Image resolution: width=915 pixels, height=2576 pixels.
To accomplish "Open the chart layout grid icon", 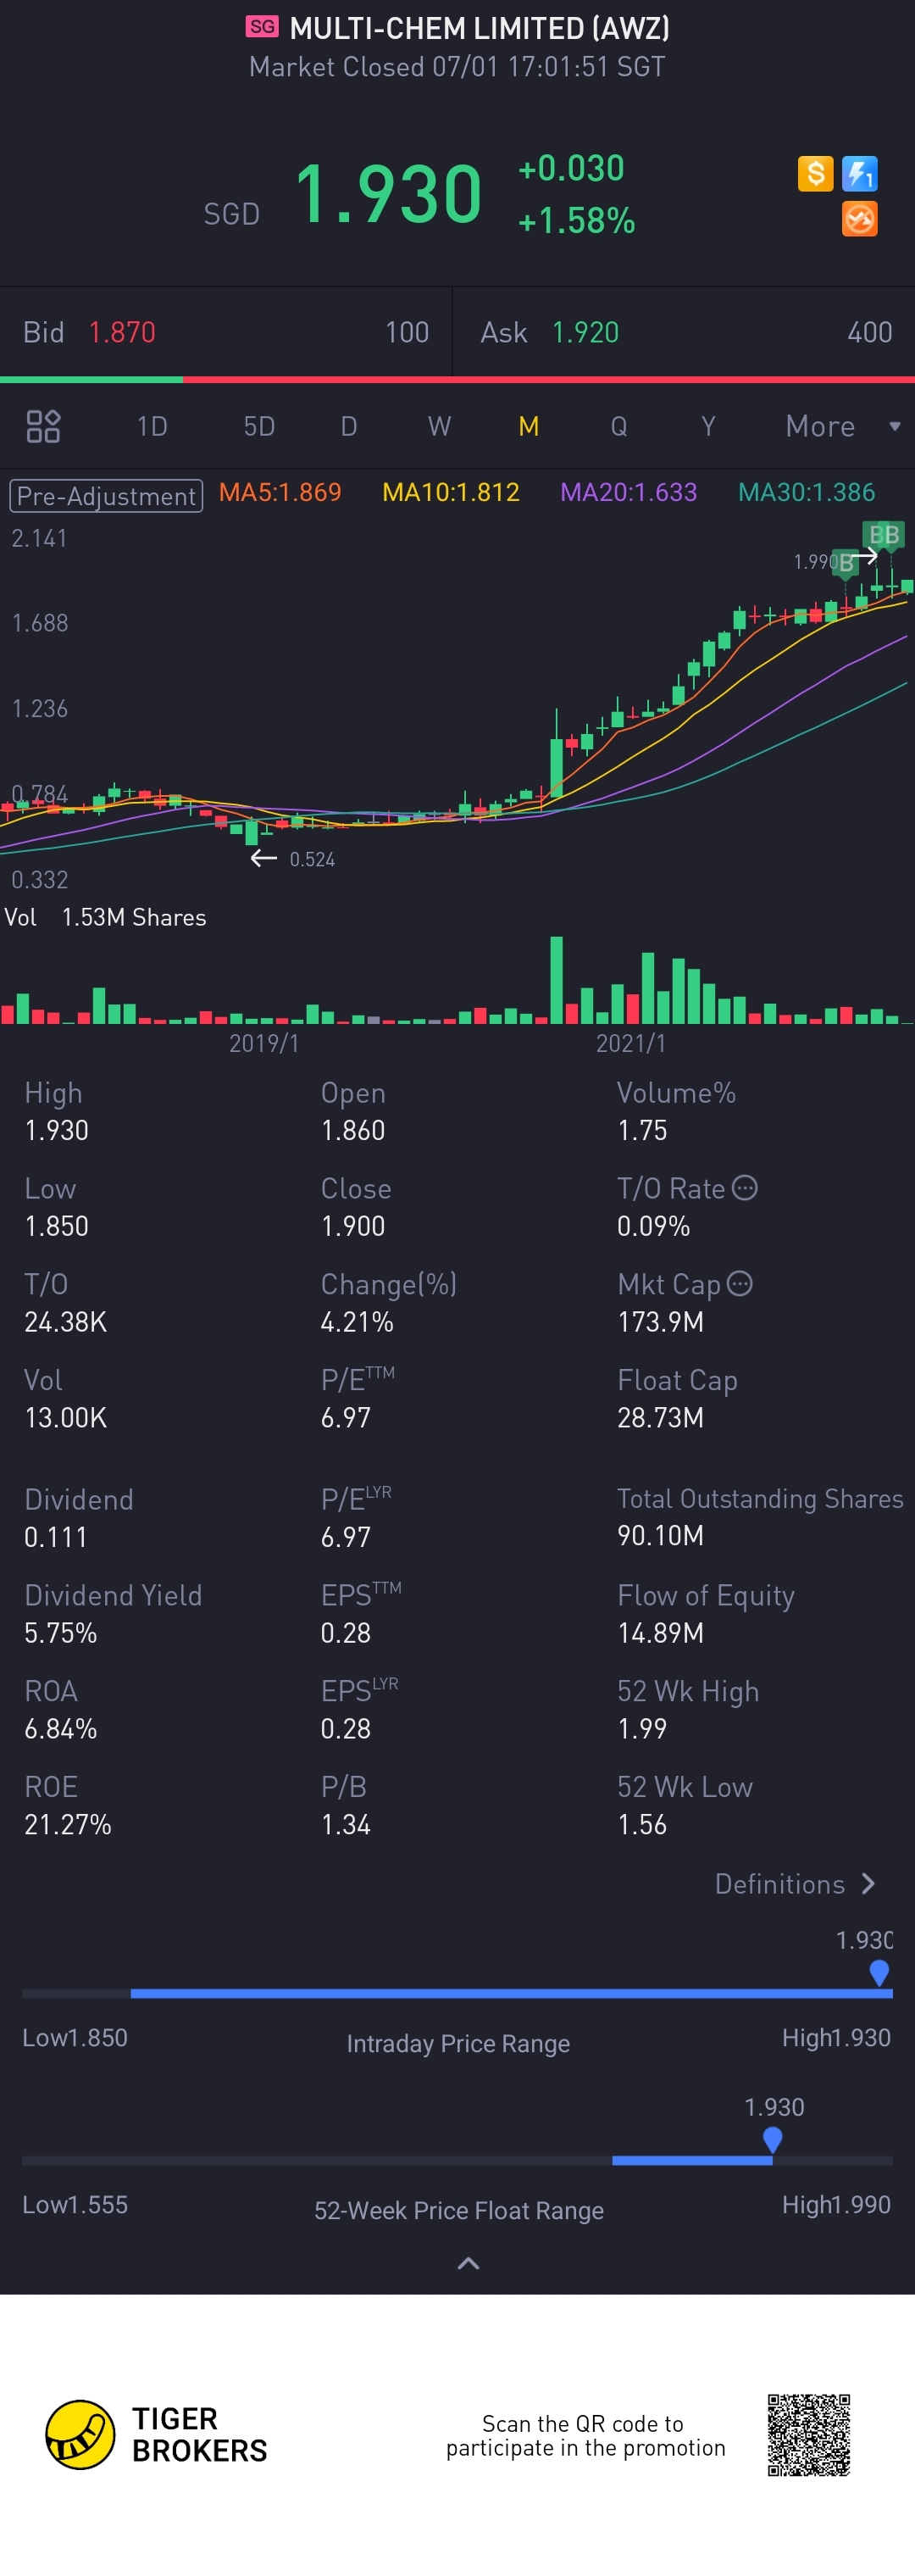I will point(43,426).
